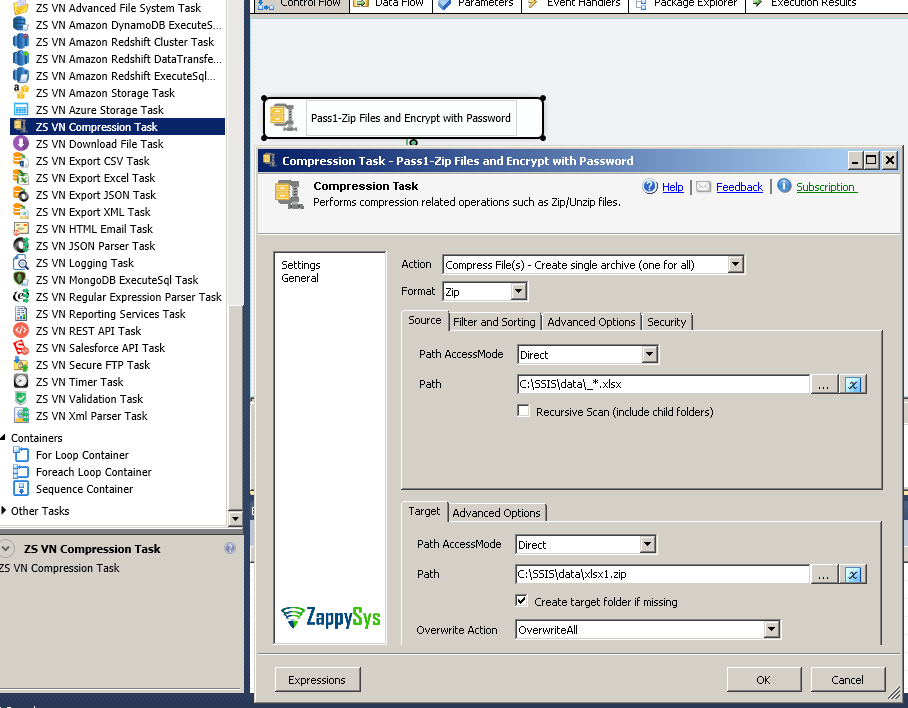The image size is (908, 708).
Task: Open the Security tab in the dialog
Action: pyautogui.click(x=667, y=322)
